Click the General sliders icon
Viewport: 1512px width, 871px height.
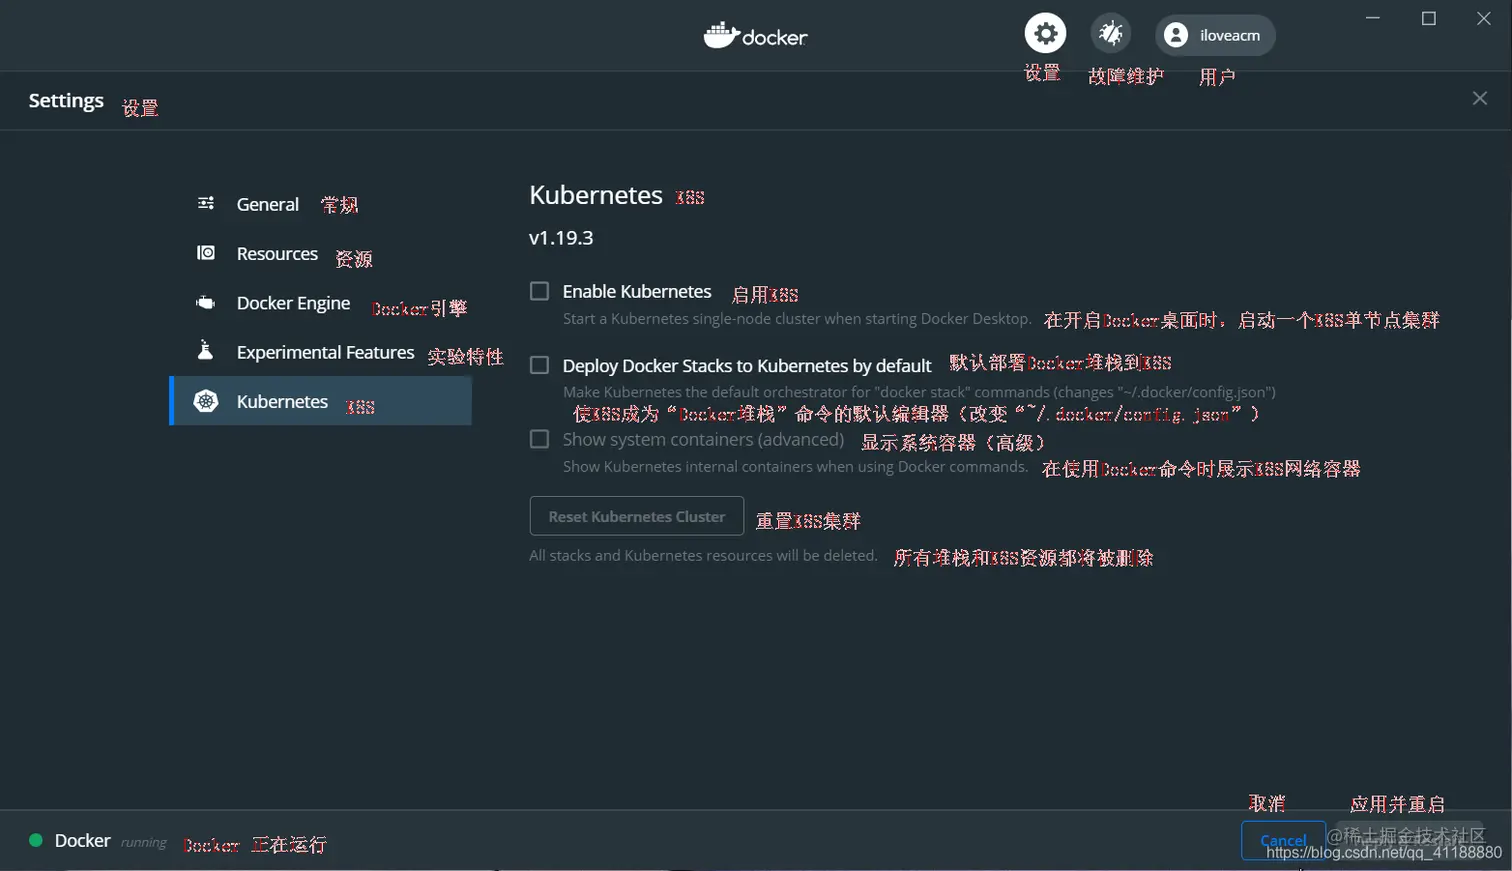[x=206, y=203]
